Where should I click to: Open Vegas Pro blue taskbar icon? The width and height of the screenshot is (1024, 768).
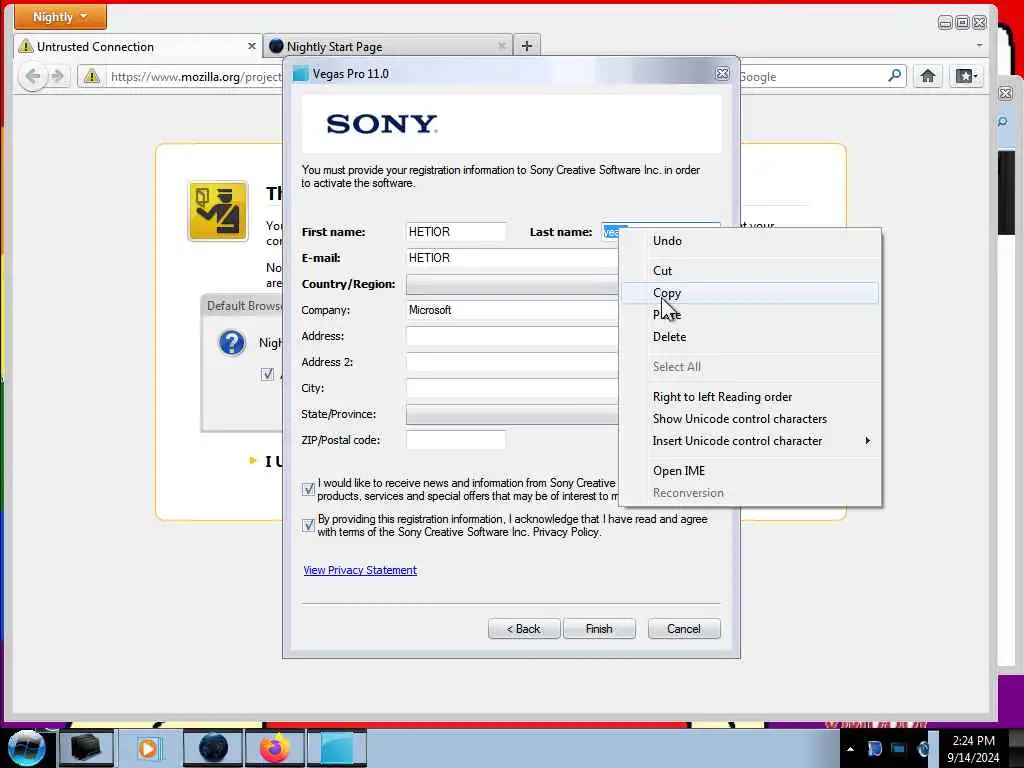(x=338, y=748)
